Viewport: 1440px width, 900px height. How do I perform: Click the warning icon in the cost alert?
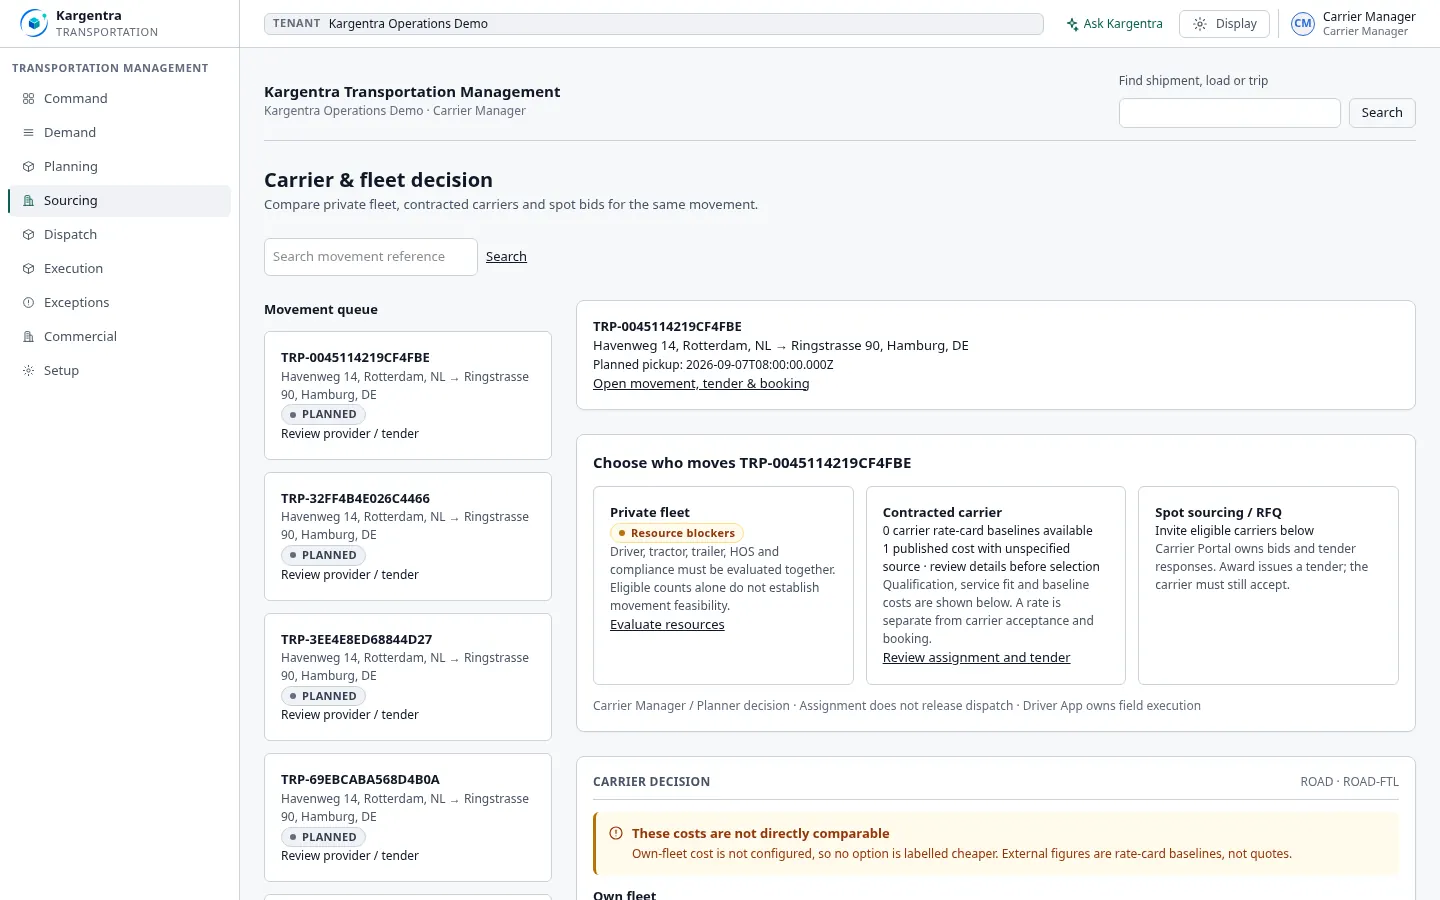pos(616,833)
